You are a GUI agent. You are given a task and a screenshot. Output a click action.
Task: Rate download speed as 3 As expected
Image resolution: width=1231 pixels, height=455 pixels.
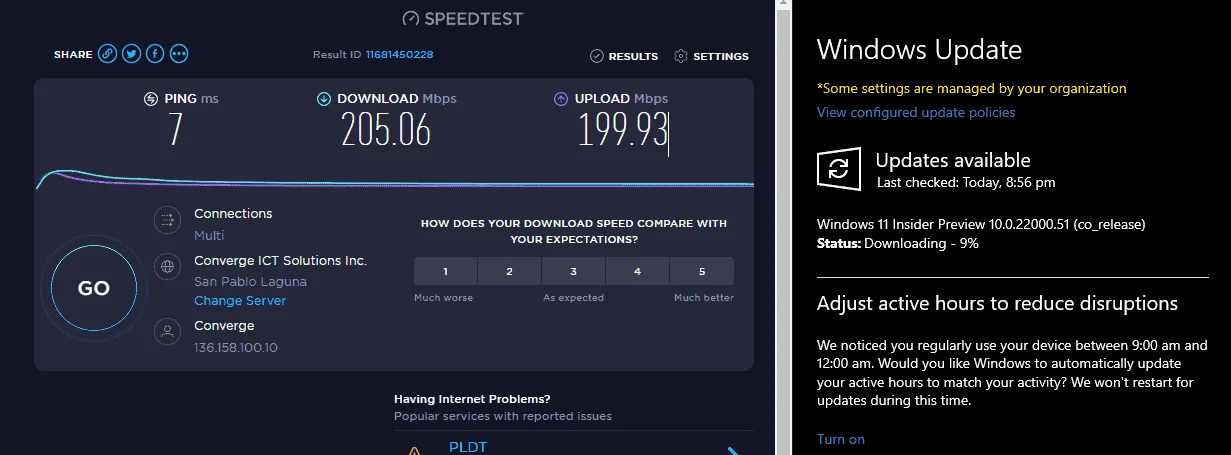pos(573,271)
